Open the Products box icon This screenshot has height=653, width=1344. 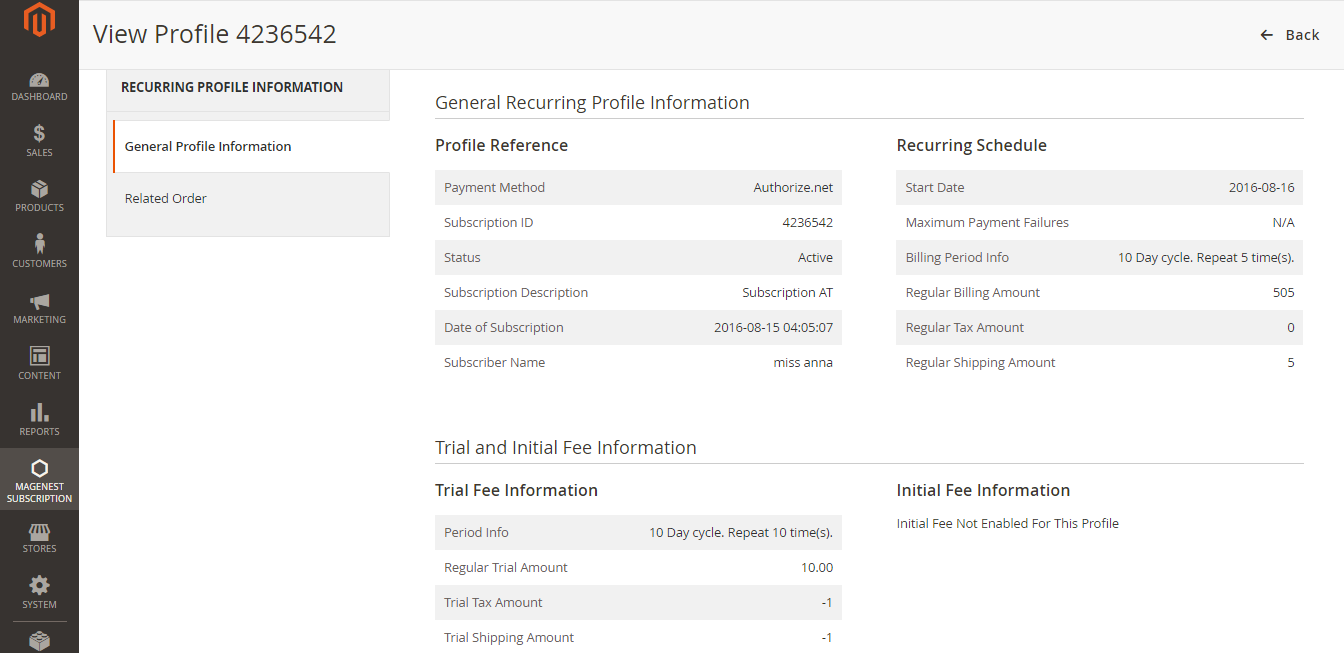coord(39,190)
